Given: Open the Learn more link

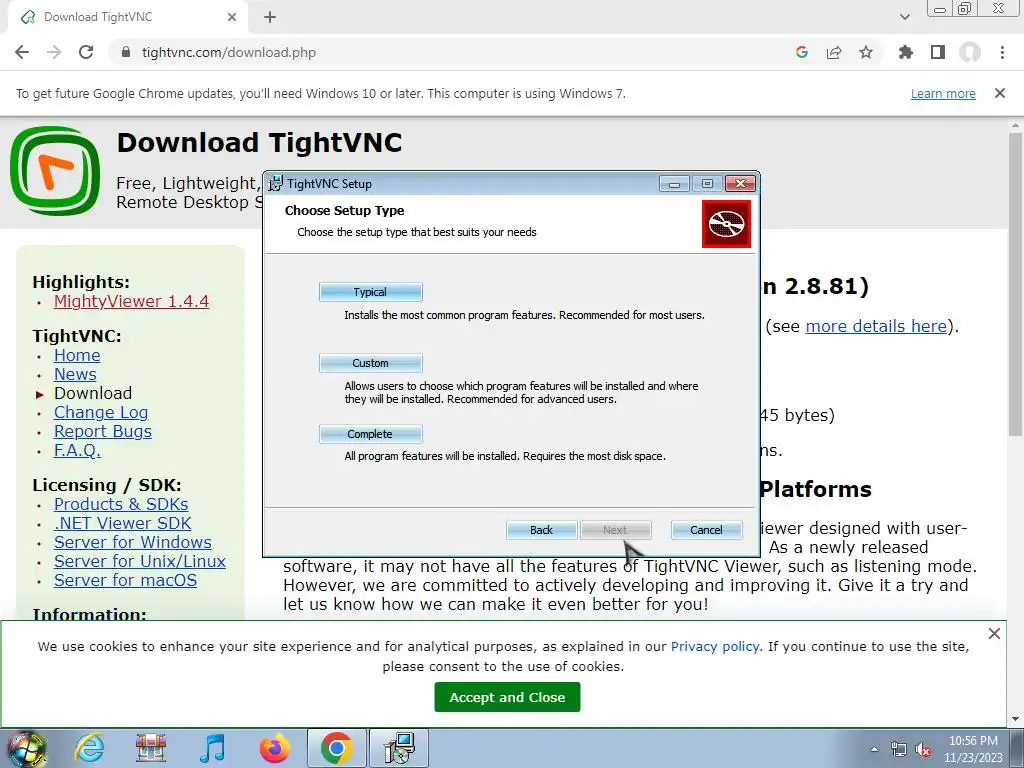Looking at the screenshot, I should click(x=943, y=93).
